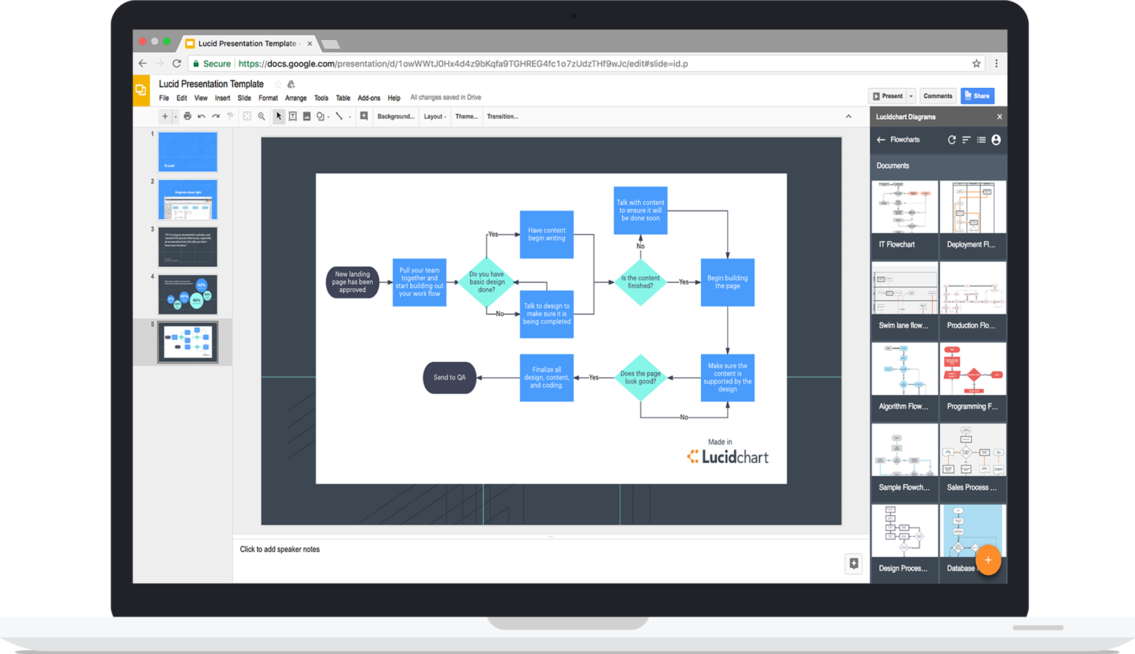1135x654 pixels.
Task: Click the paint format roller icon
Action: (230, 116)
